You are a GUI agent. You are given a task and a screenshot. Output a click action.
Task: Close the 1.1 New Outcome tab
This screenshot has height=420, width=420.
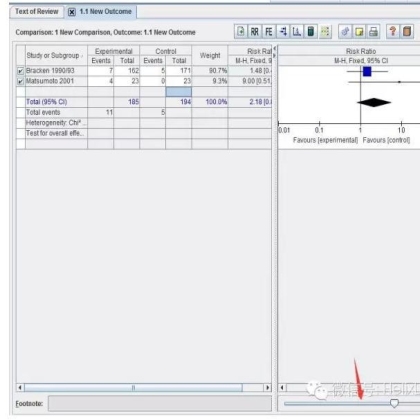(72, 12)
